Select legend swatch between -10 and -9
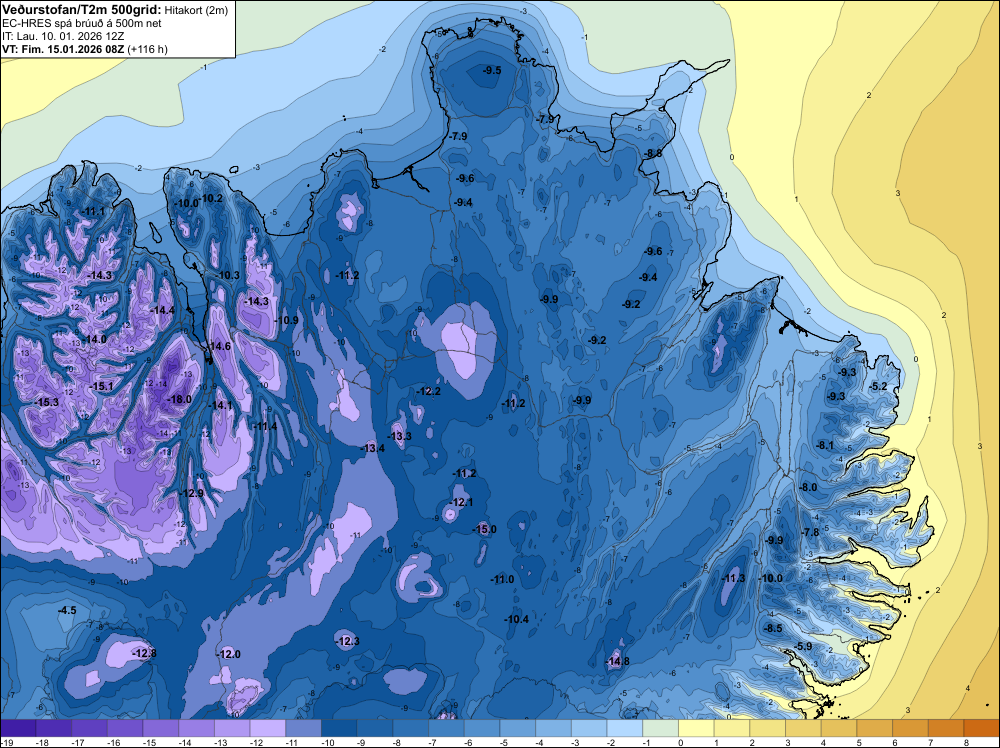This screenshot has height=748, width=1000. click(339, 728)
